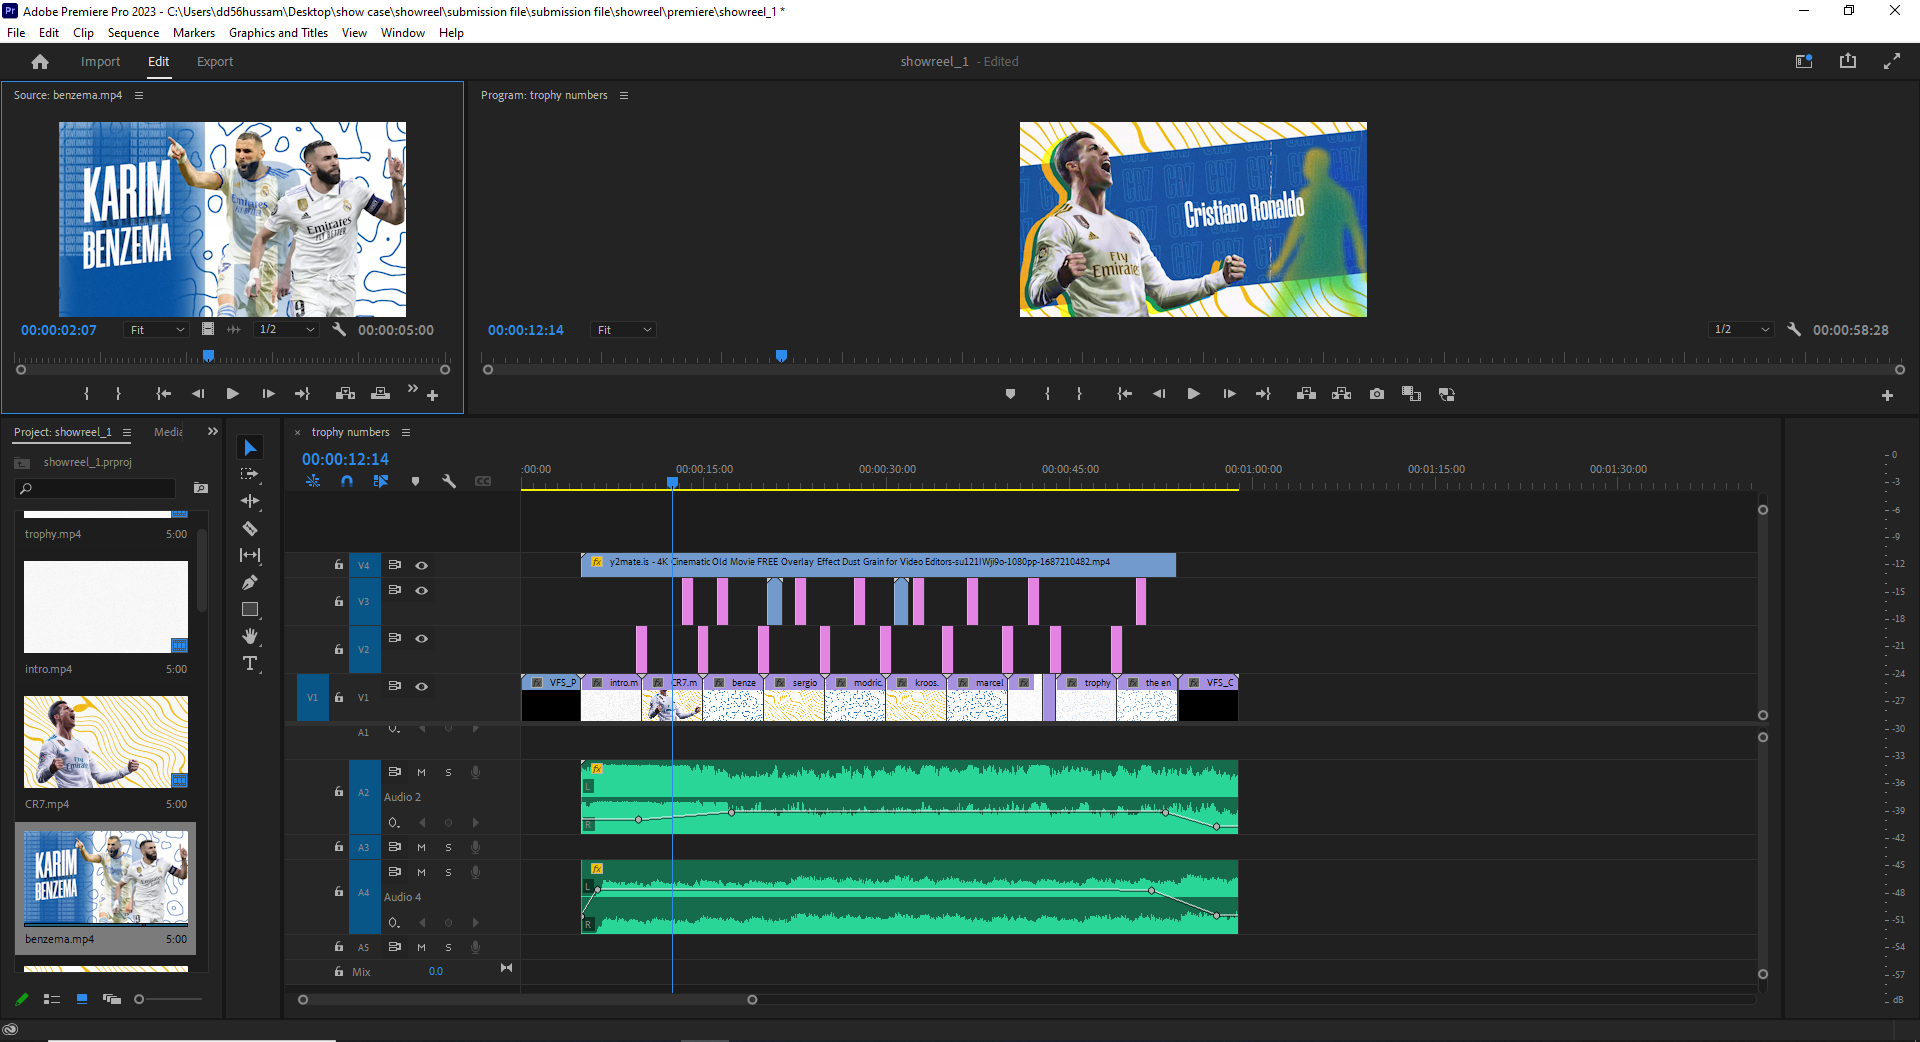Switch to the Import tab
This screenshot has height=1042, width=1920.
click(100, 62)
